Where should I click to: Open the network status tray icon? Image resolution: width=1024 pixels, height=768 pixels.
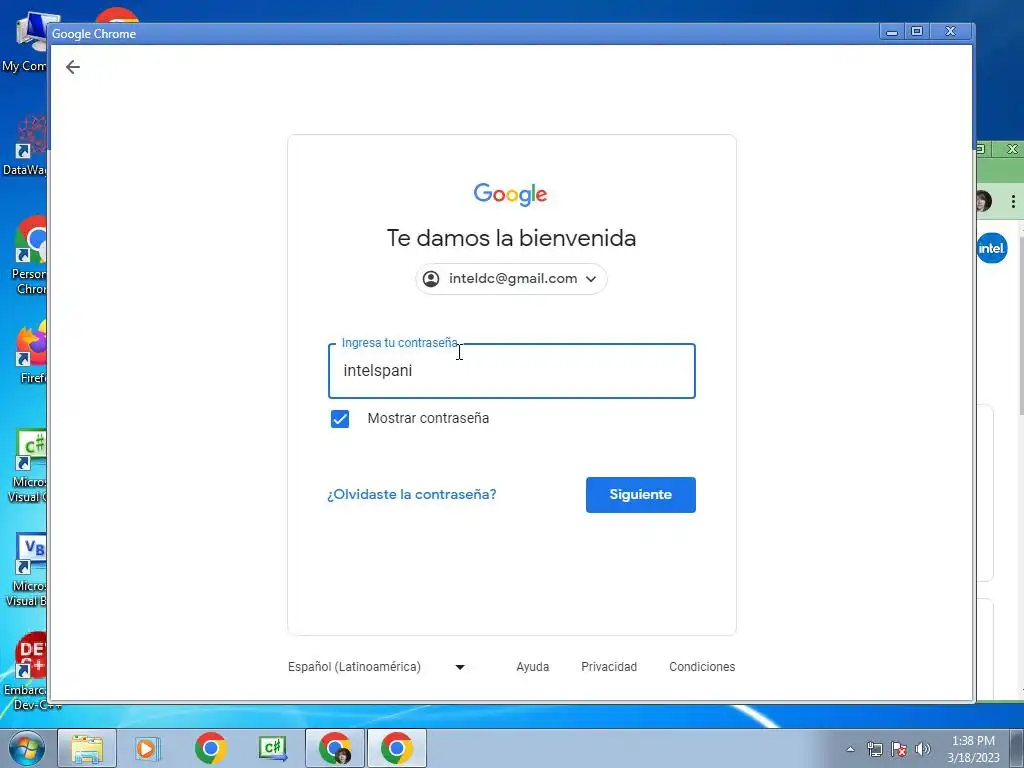click(874, 749)
